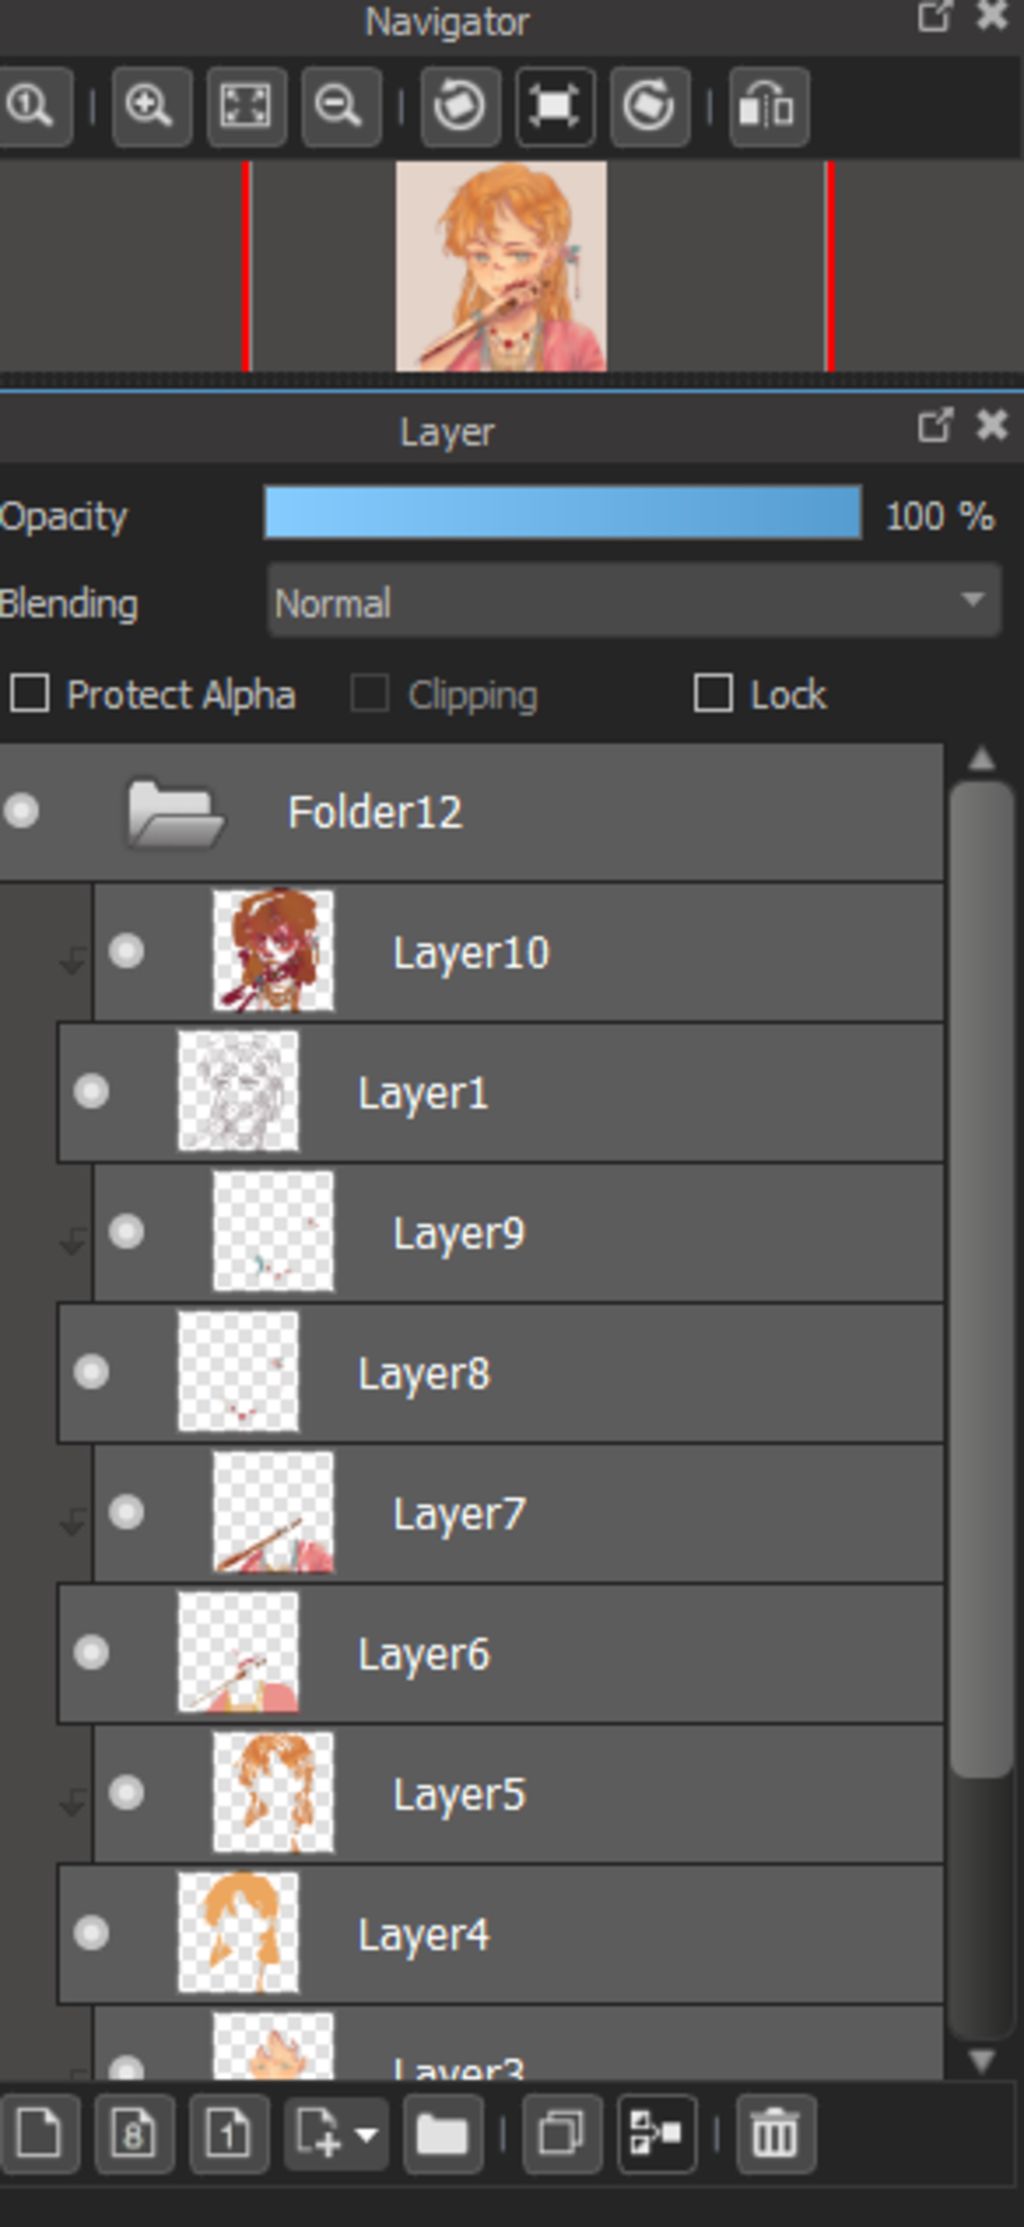Enable the Lock checkbox
Viewport: 1024px width, 2227px height.
(713, 693)
